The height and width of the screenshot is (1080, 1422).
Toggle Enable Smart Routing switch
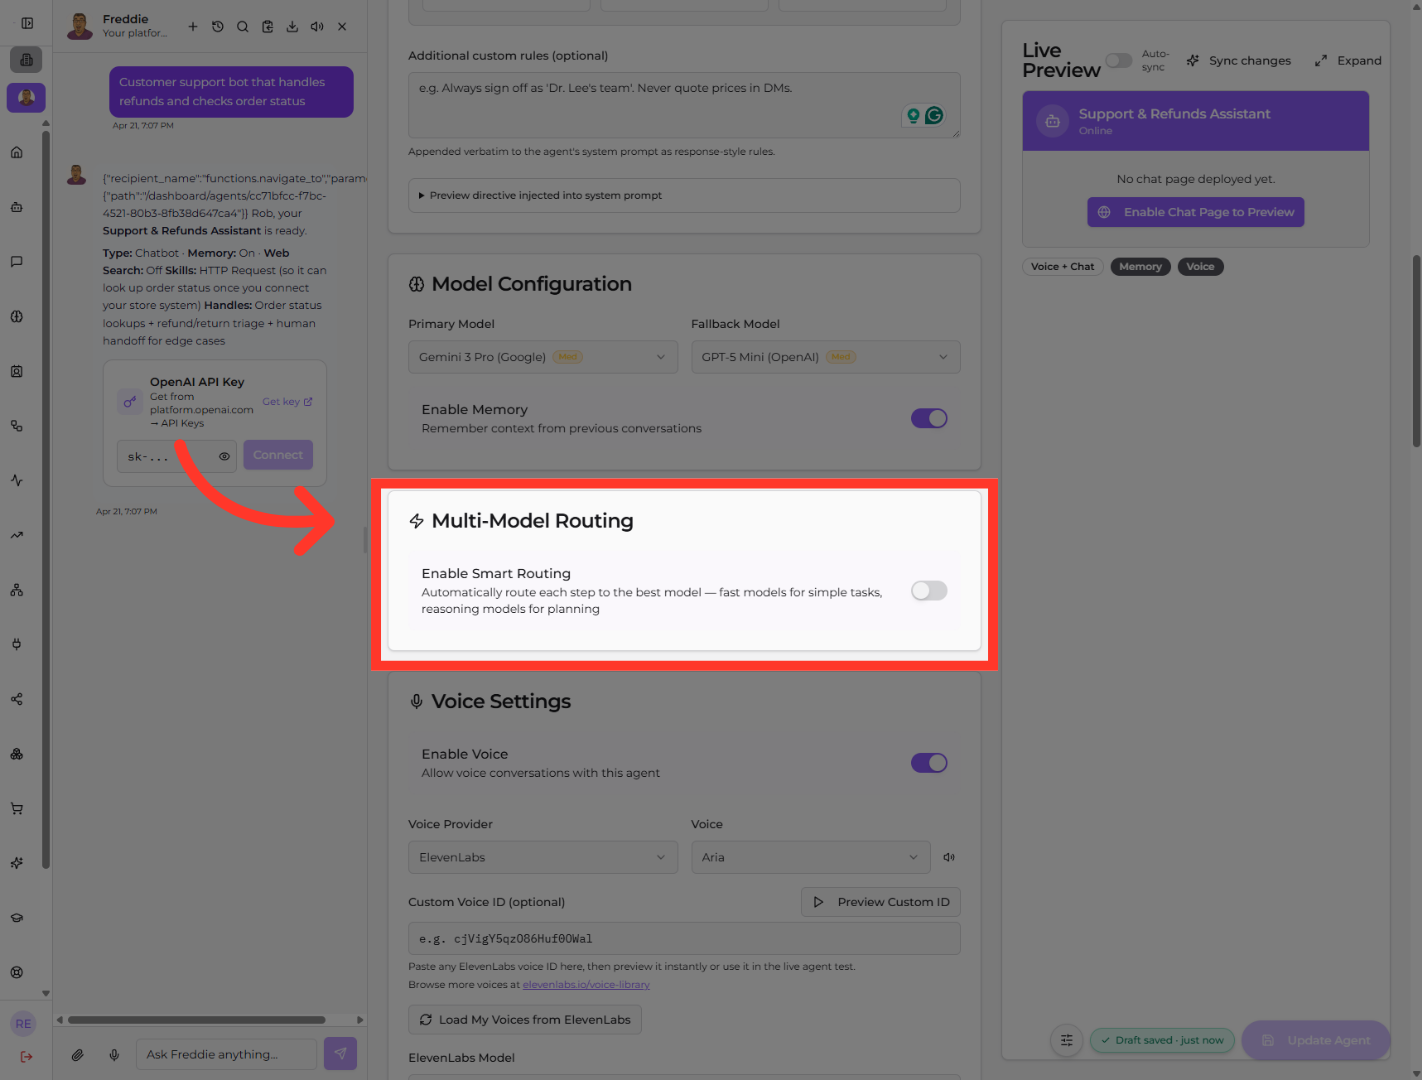point(929,591)
